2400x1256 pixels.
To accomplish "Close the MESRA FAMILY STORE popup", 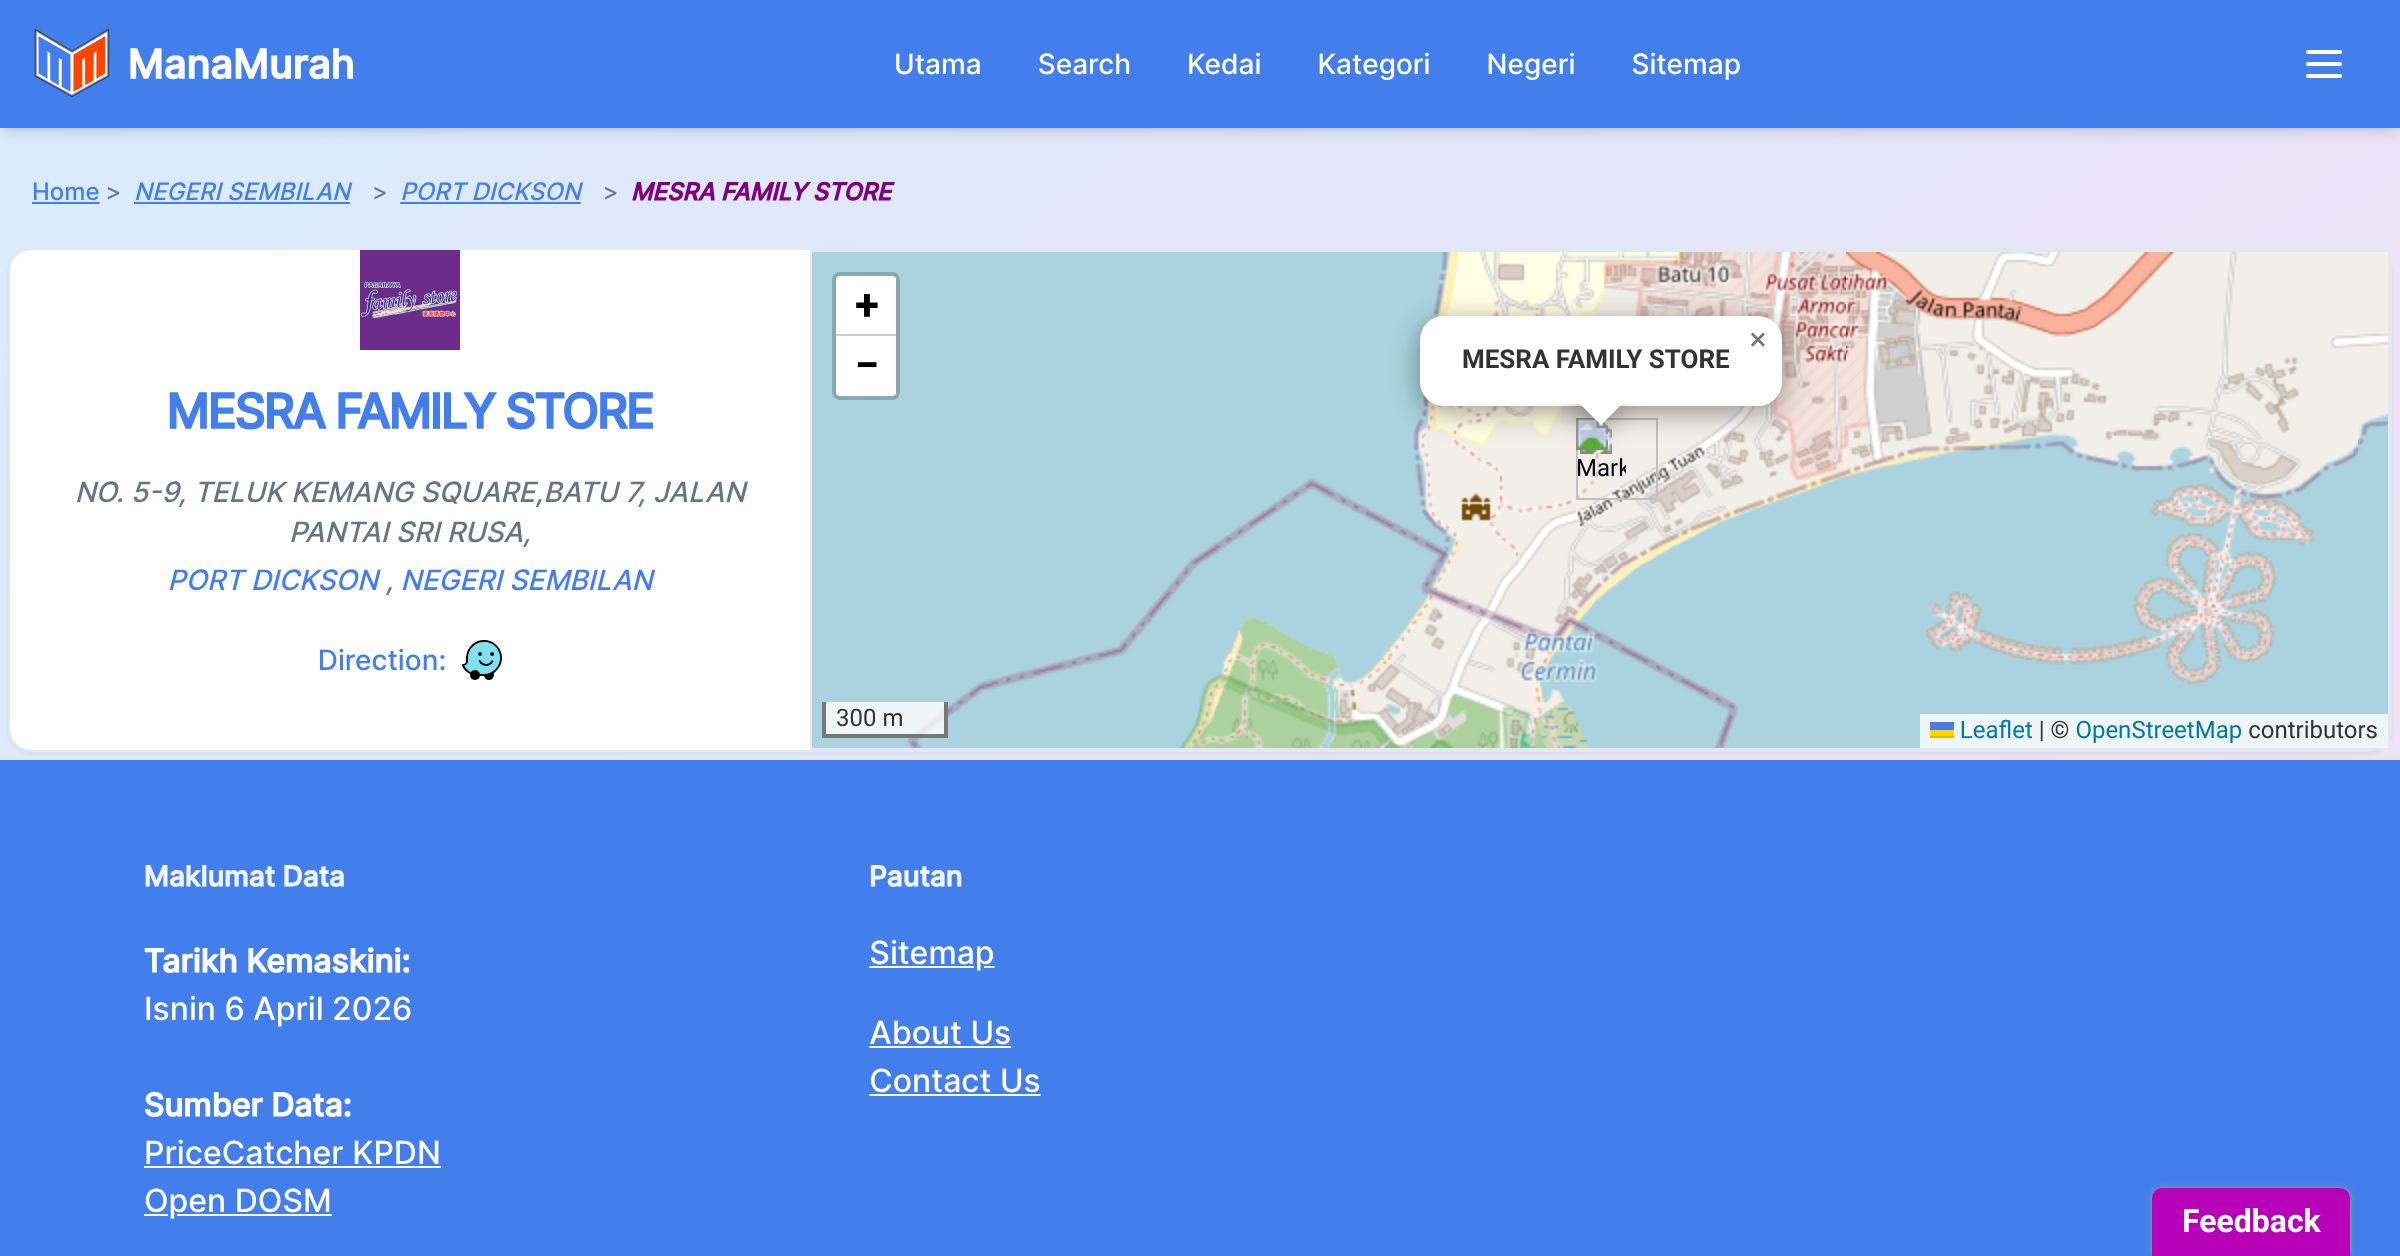I will 1757,340.
